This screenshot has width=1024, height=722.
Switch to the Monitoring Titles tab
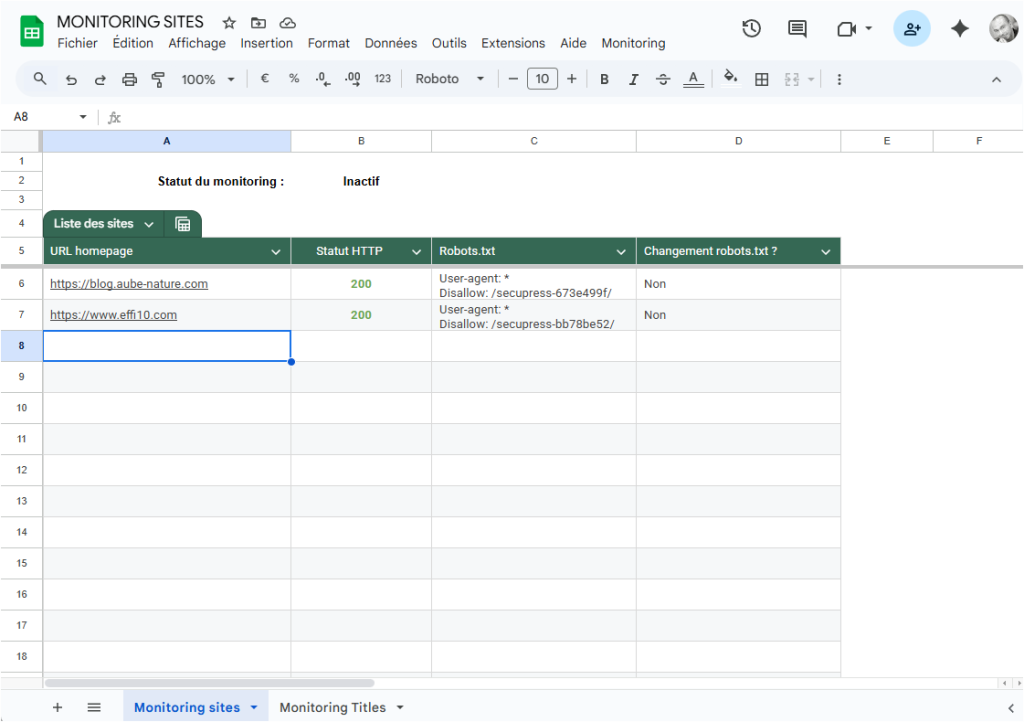pyautogui.click(x=333, y=707)
